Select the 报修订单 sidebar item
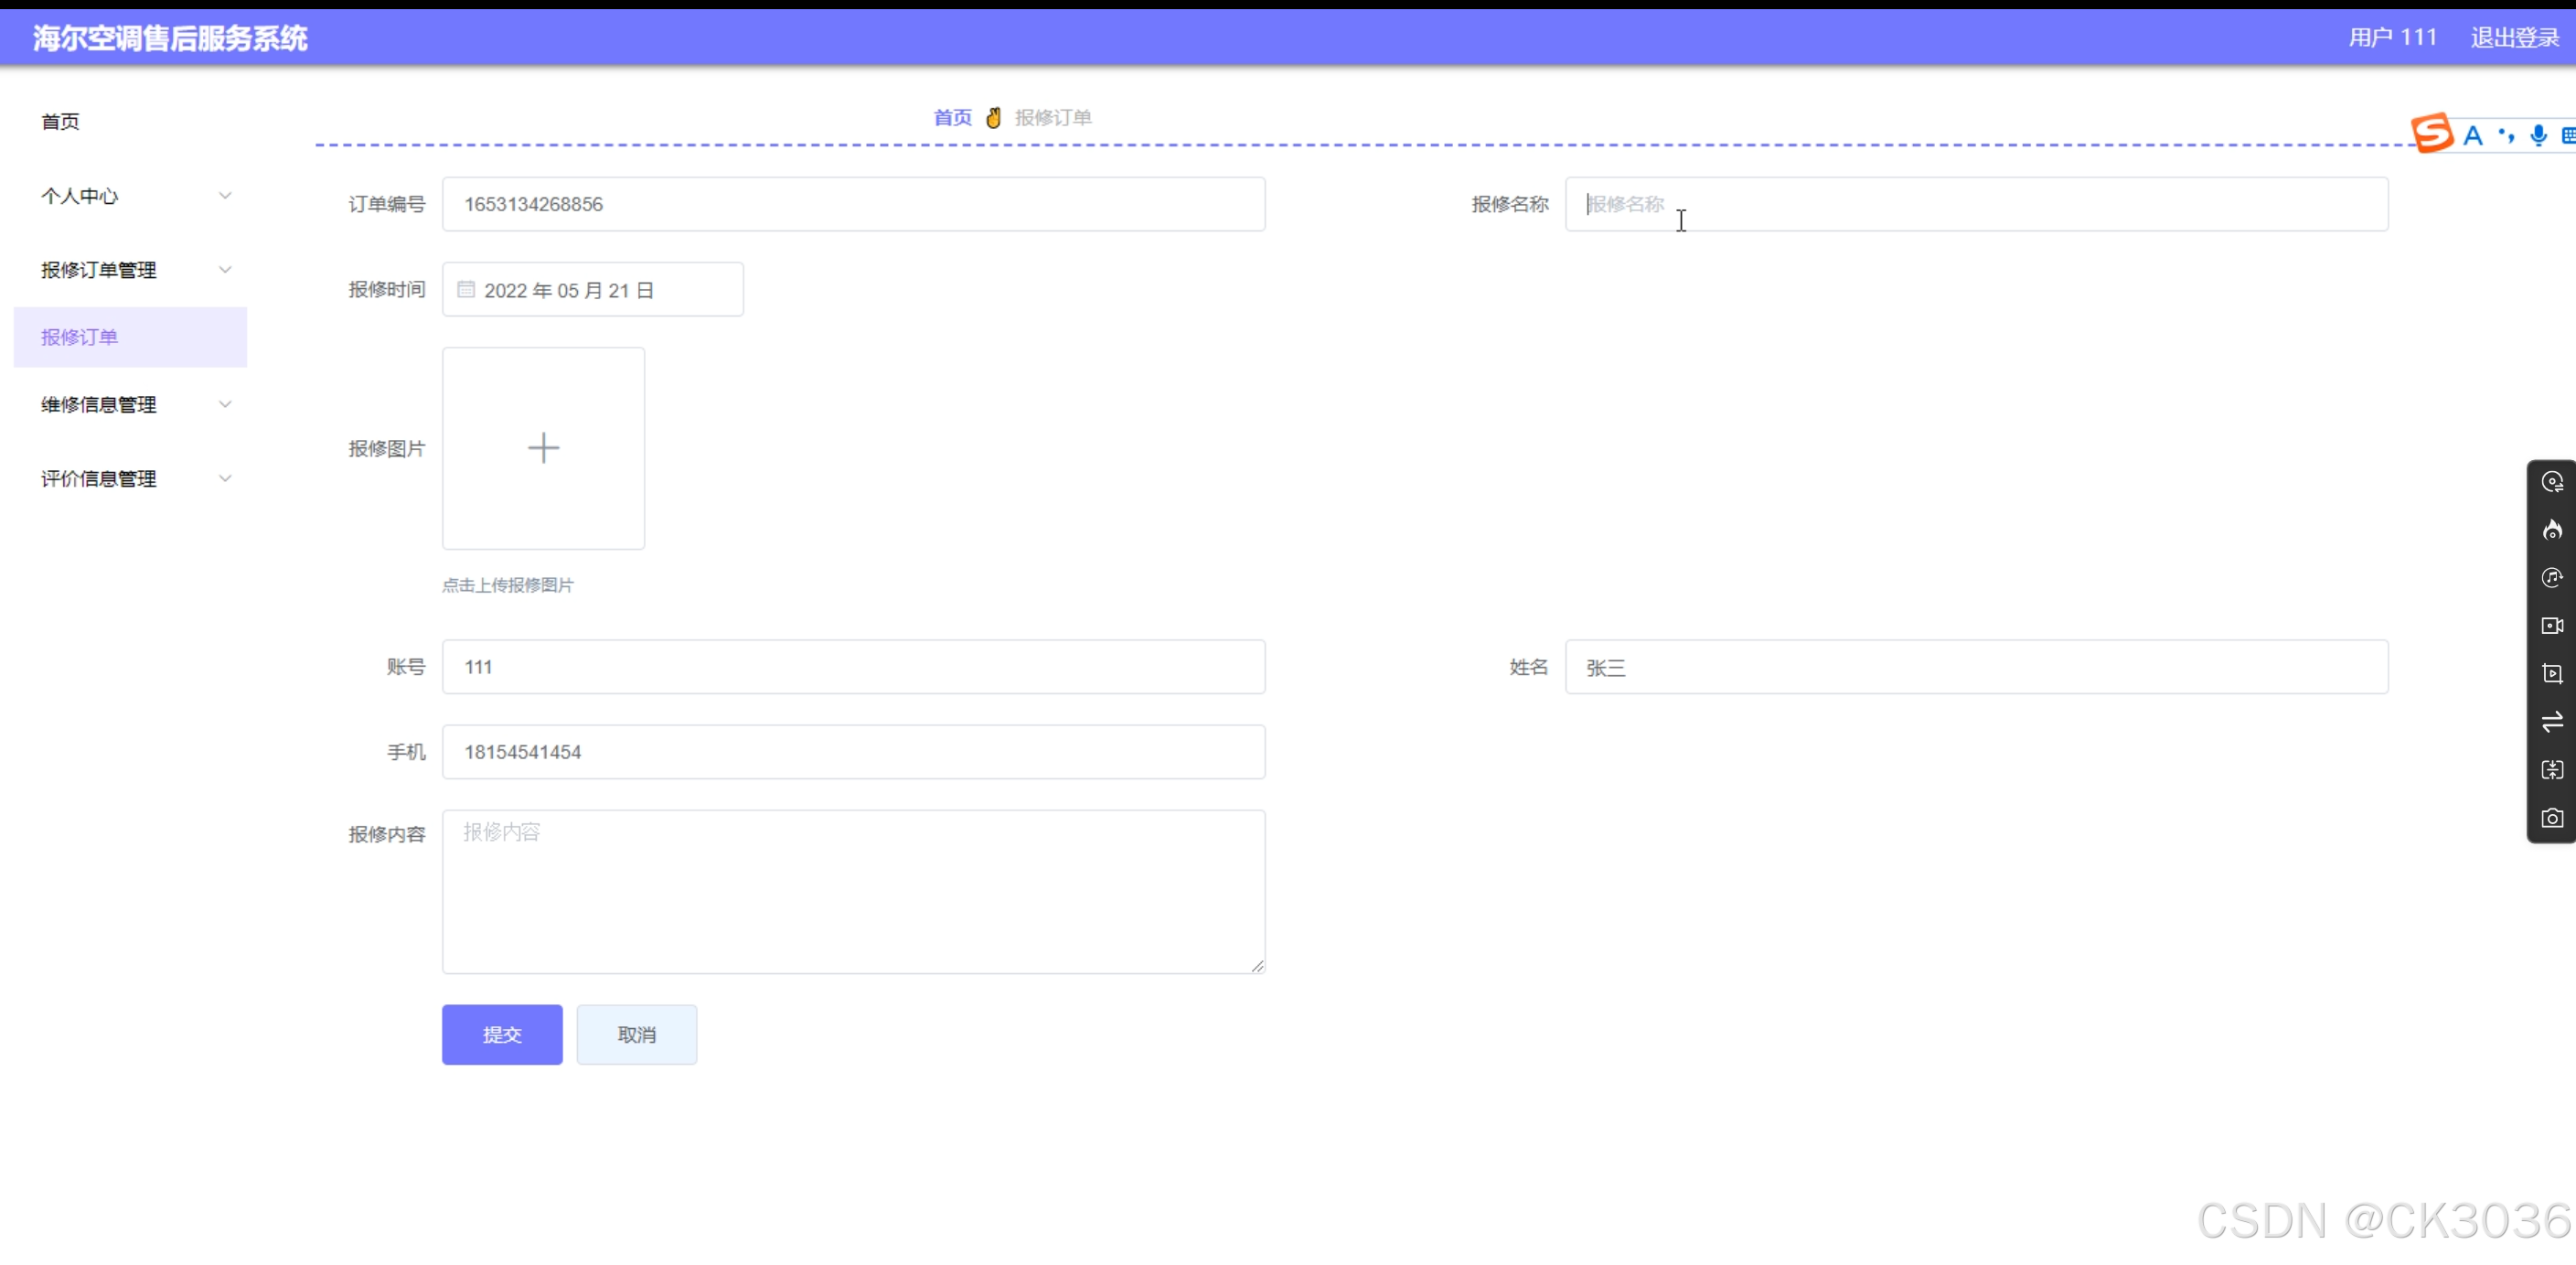Screen dimensions: 2576x1265 coord(80,337)
